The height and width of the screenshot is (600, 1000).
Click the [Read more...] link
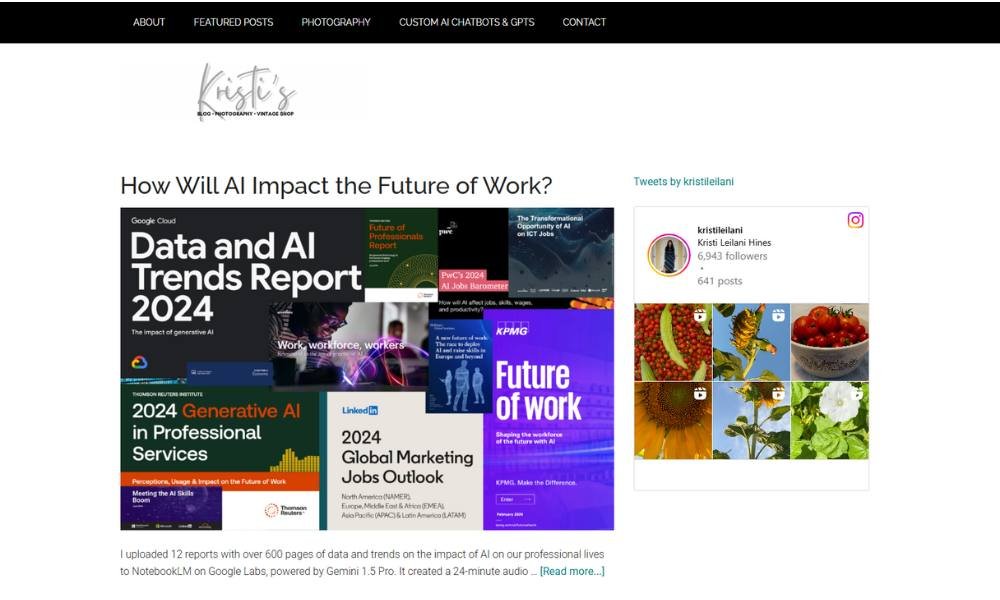point(572,571)
